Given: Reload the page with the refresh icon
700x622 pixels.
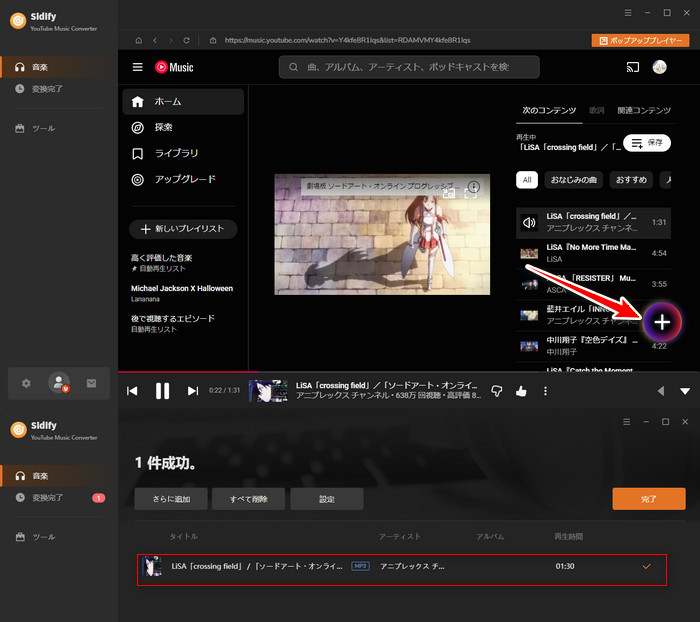Looking at the screenshot, I should [x=186, y=40].
